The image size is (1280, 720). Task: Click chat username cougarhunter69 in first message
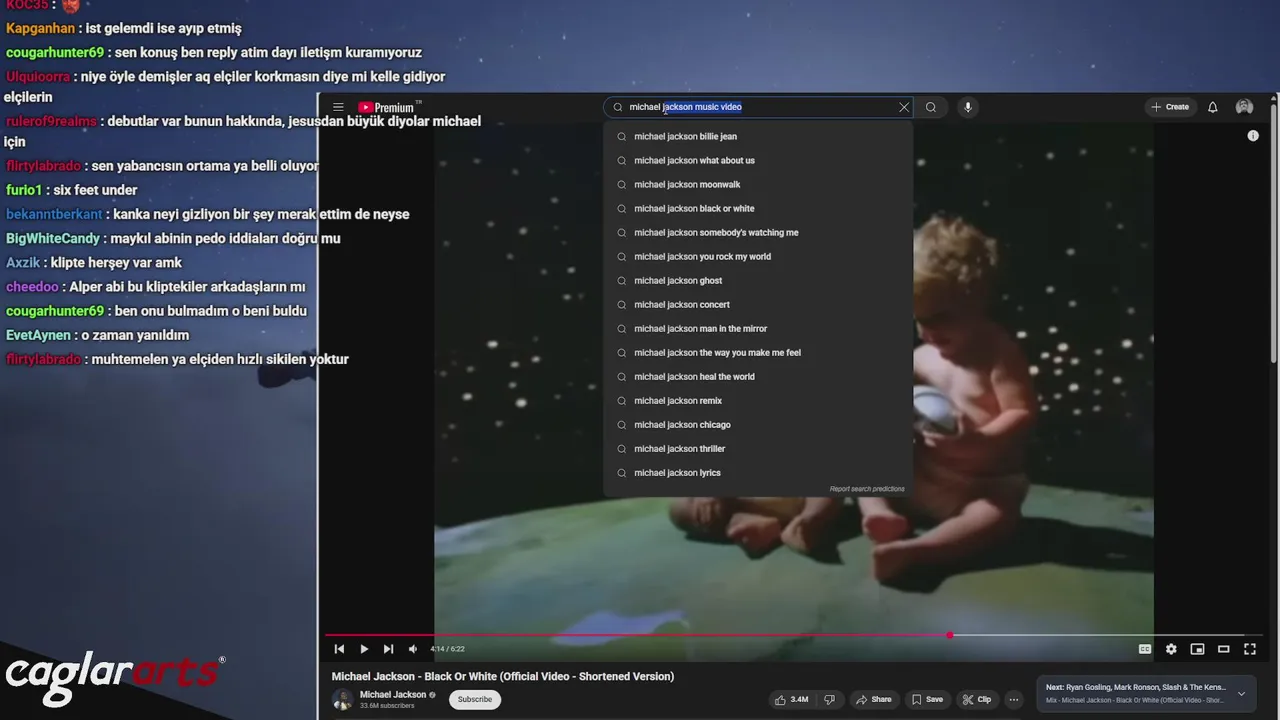[55, 52]
